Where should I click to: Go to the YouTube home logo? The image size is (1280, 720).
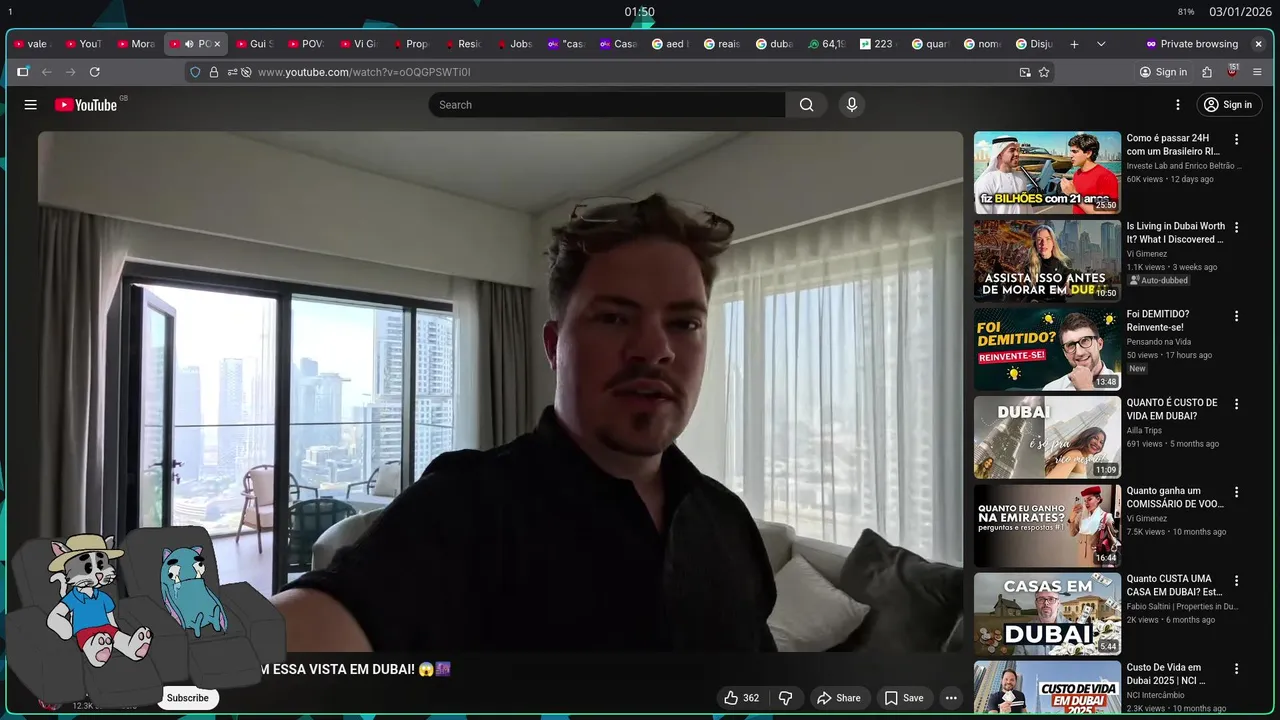[x=86, y=105]
